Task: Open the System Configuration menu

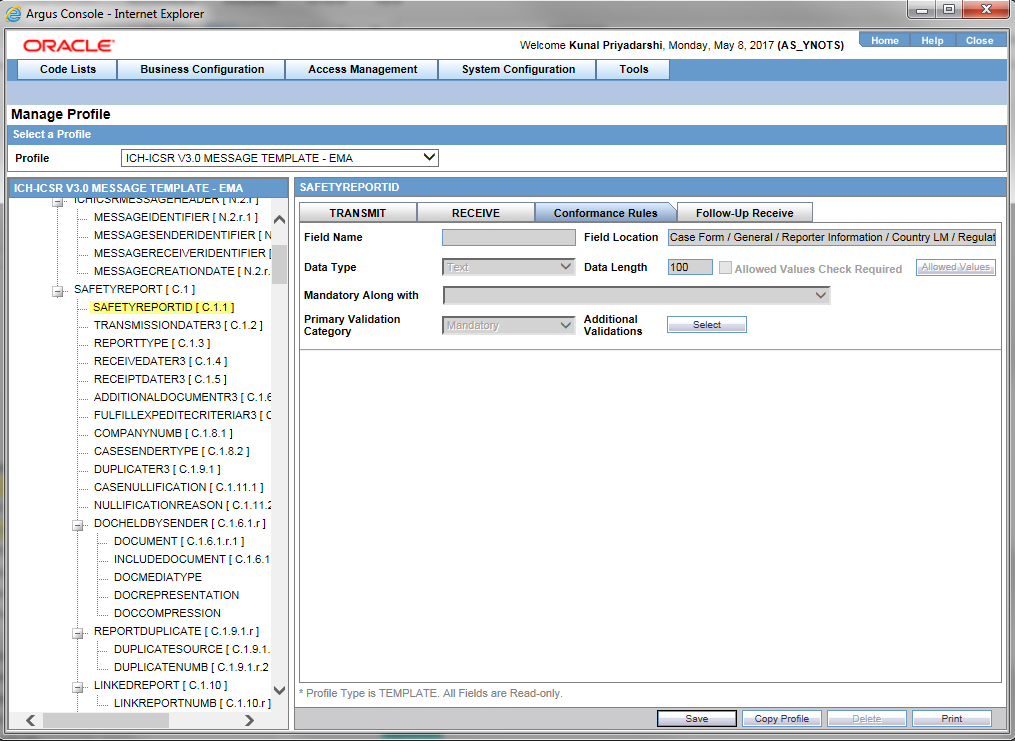Action: (x=518, y=69)
